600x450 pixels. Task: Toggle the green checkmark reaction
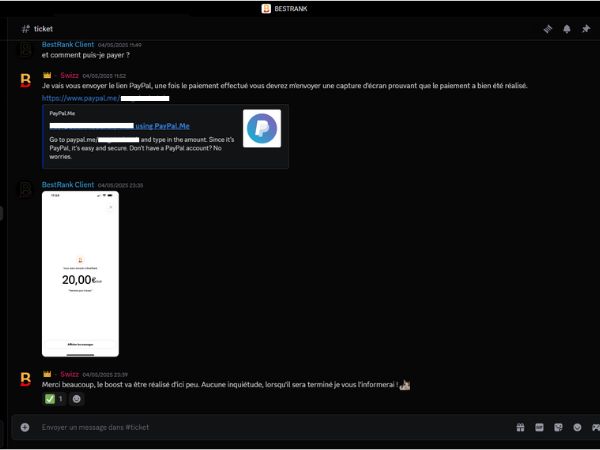pos(54,399)
